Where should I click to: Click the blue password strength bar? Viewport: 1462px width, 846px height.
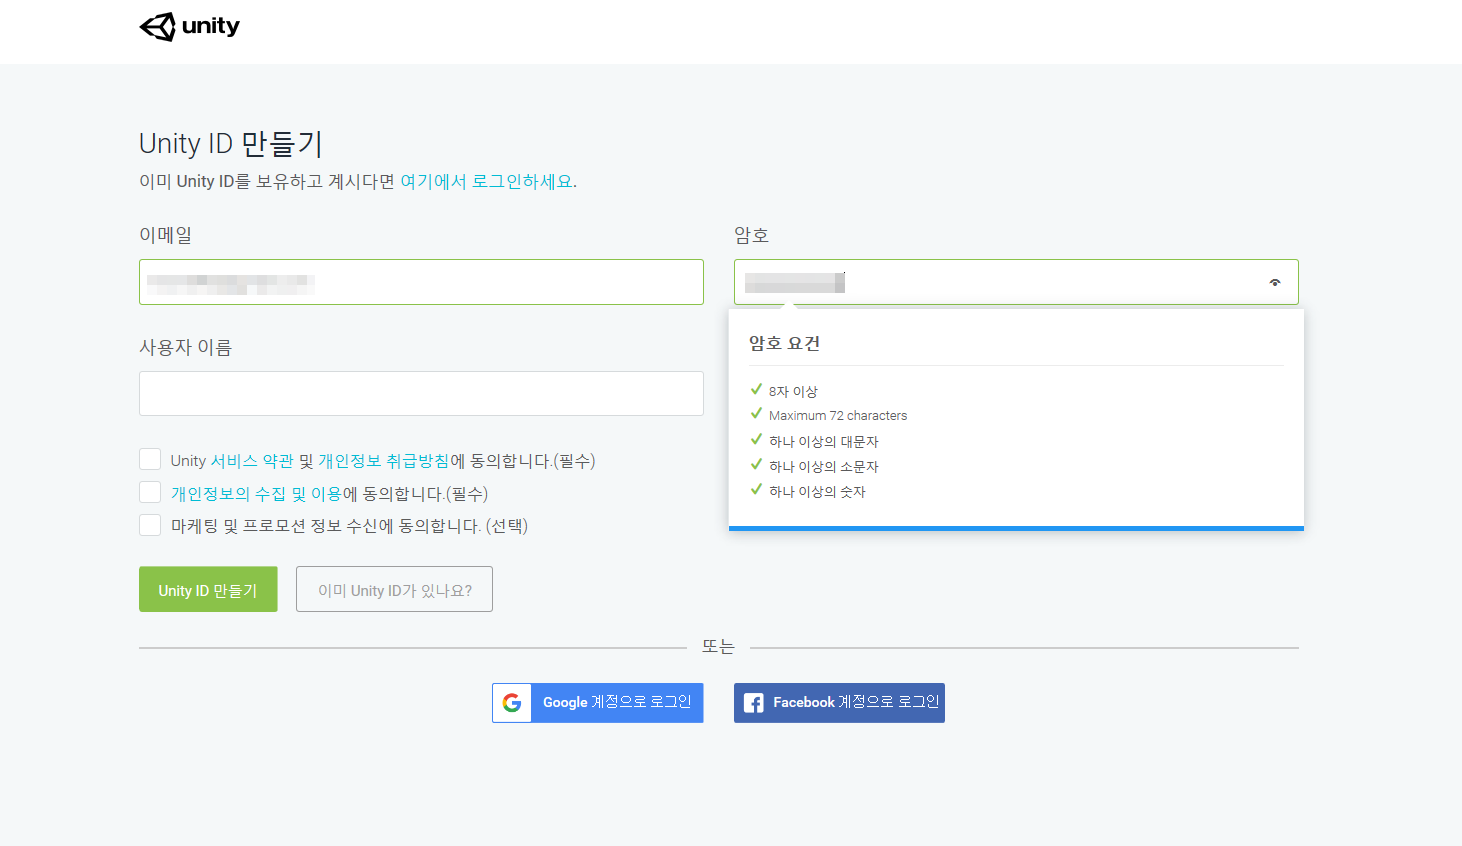1016,528
